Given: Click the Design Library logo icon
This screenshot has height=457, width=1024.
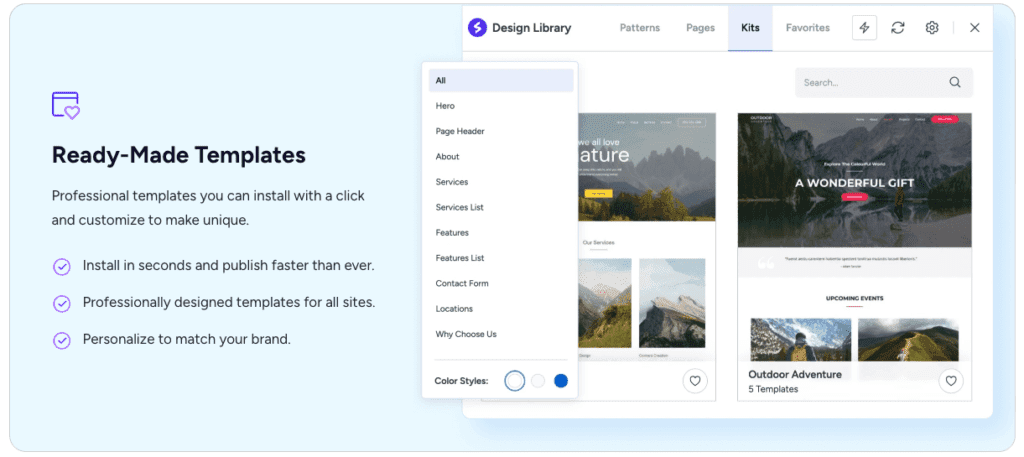Looking at the screenshot, I should click(x=477, y=27).
